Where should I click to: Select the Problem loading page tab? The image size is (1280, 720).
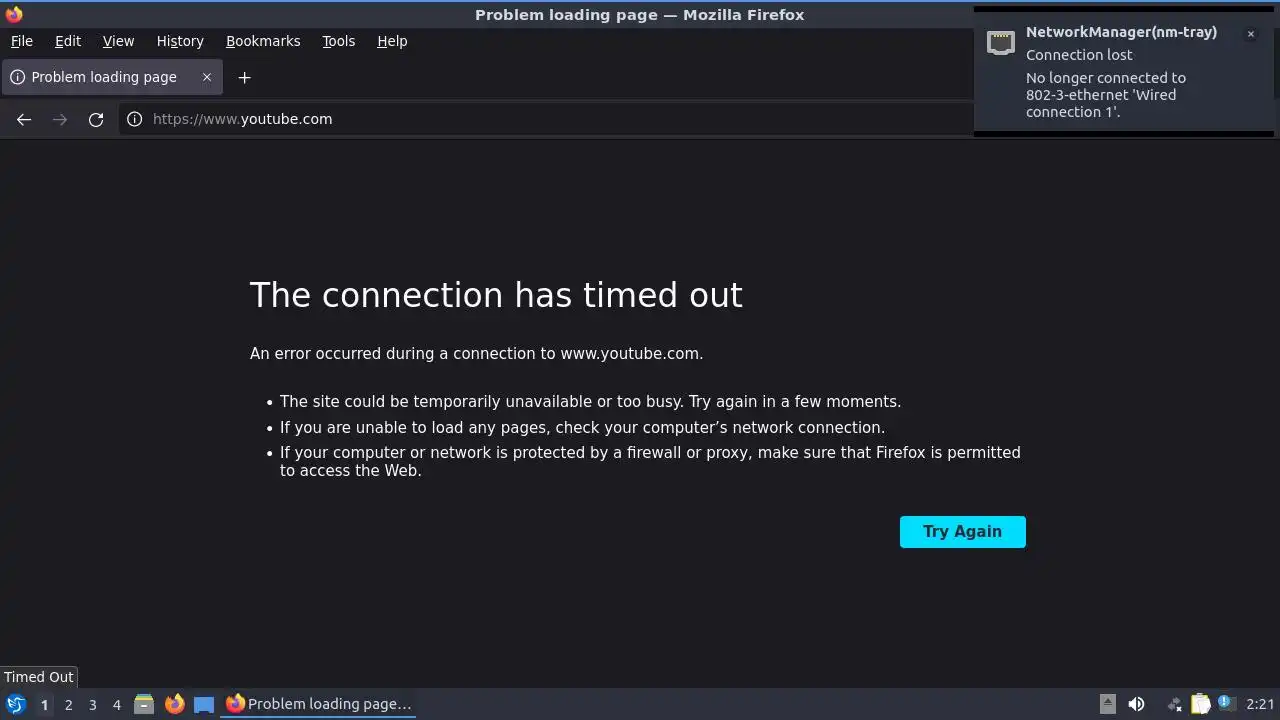click(111, 77)
